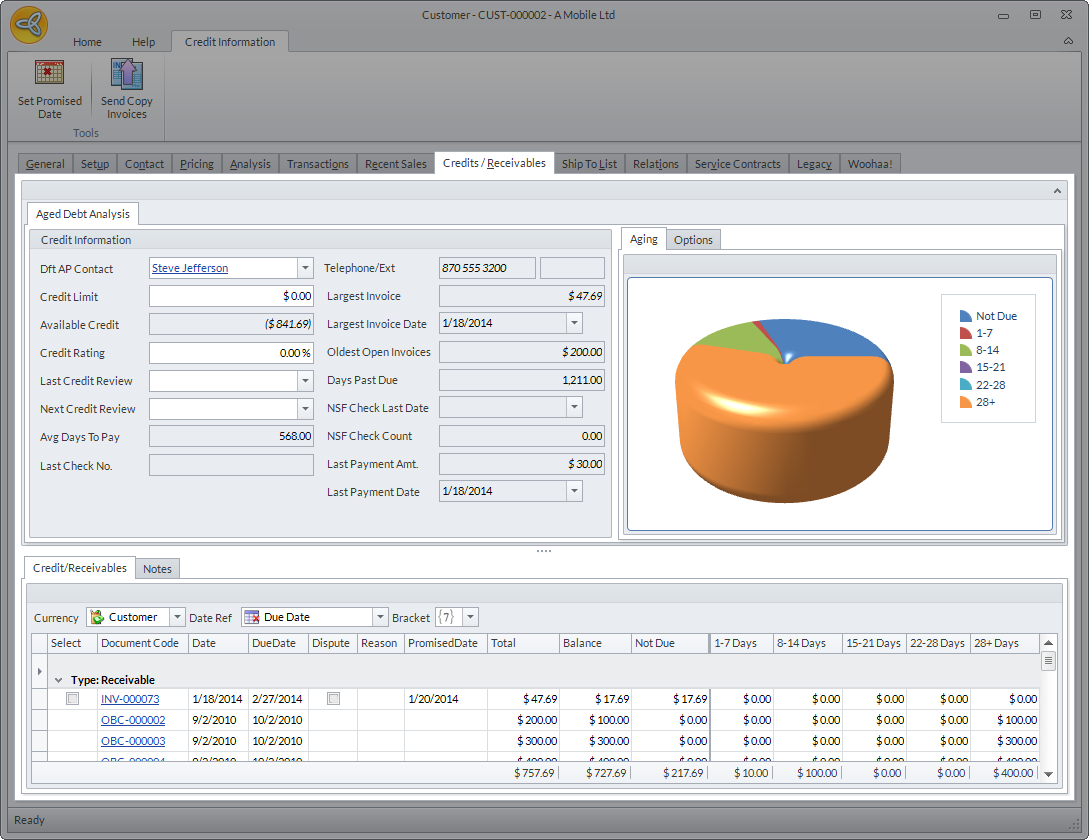Expand the Last Credit Review date picker

coord(305,381)
